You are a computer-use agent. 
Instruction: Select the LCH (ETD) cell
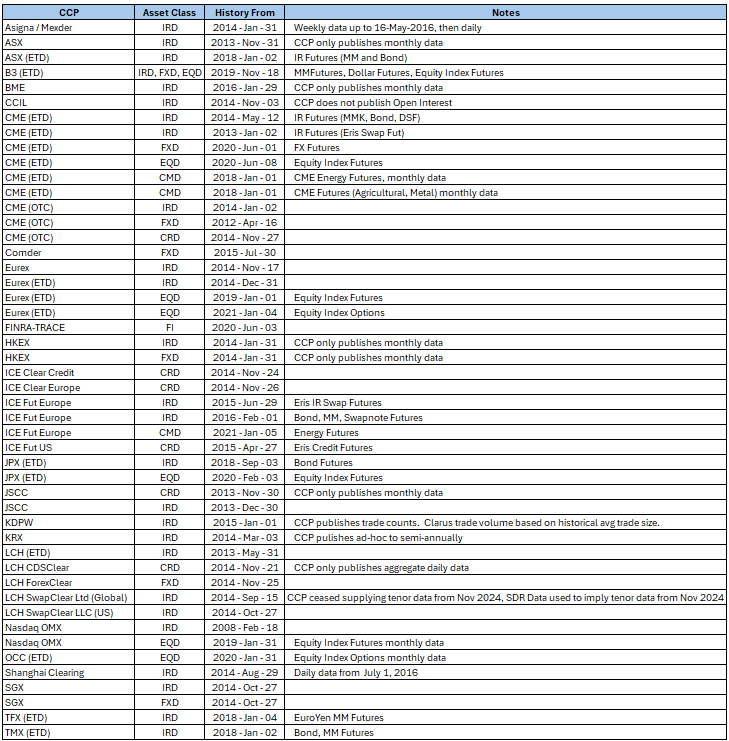tap(69, 553)
